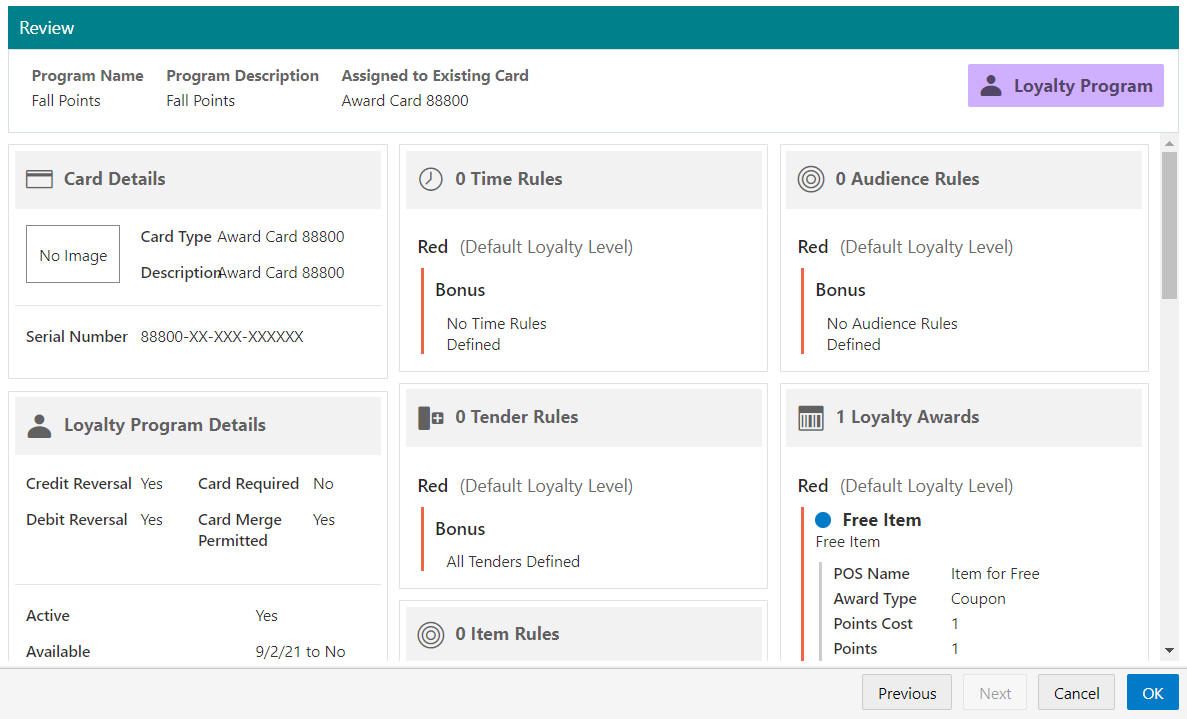Select the 1 Loyalty Awards header

point(964,418)
